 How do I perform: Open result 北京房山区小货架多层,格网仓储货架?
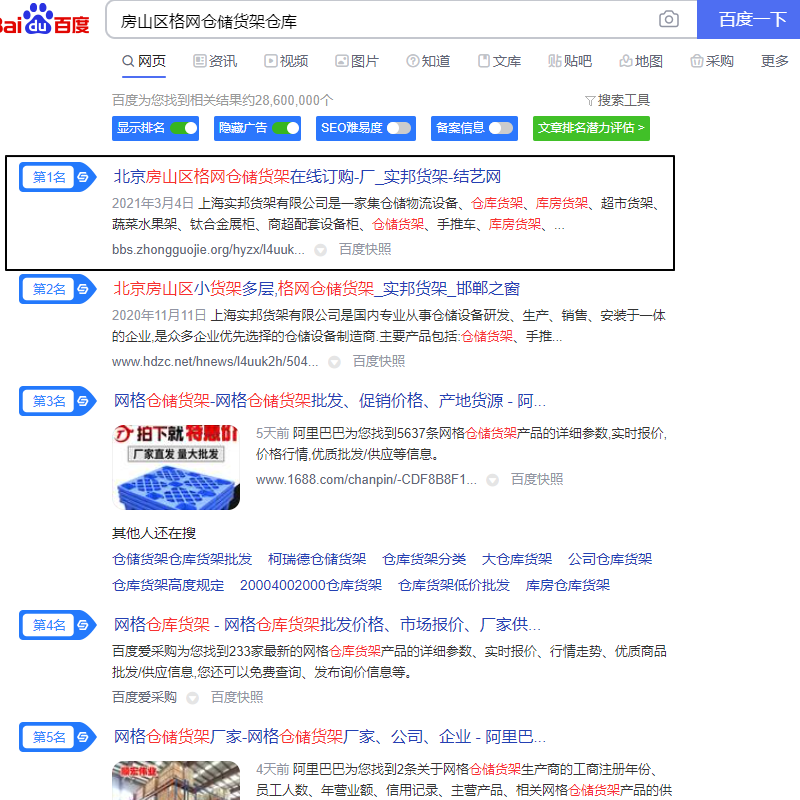click(316, 289)
